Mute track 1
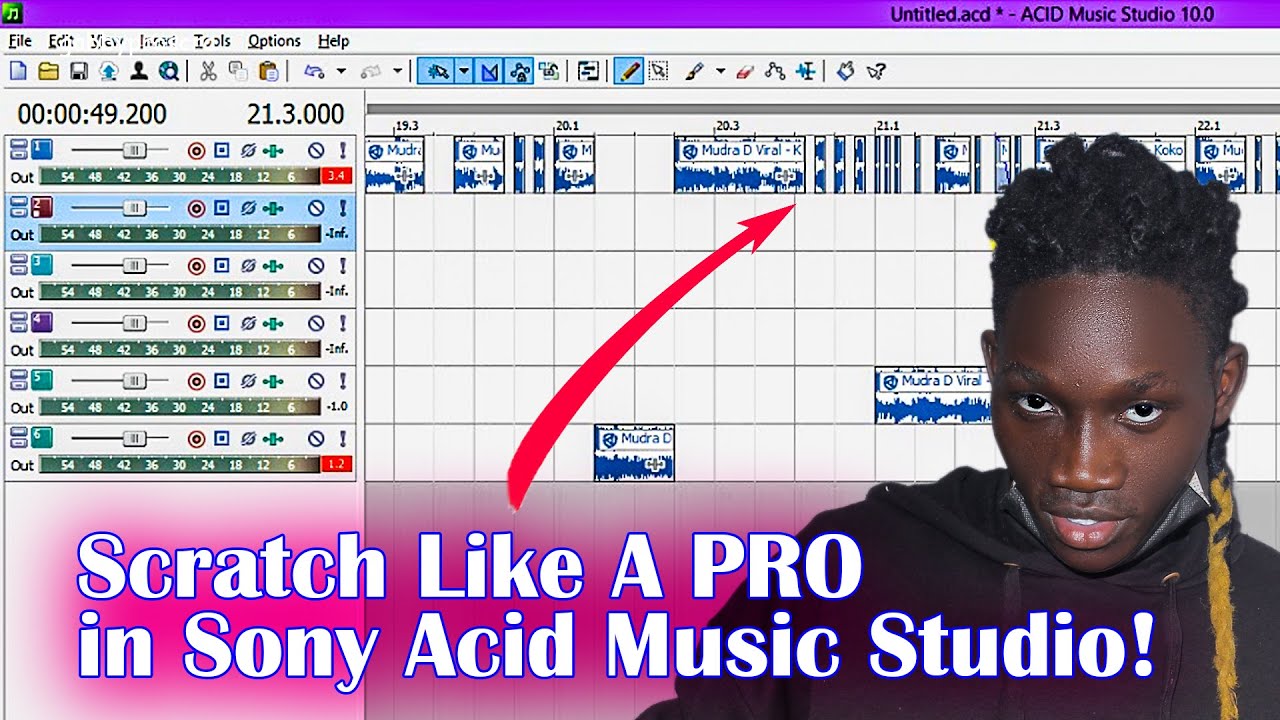This screenshot has width=1280, height=720. click(x=316, y=151)
